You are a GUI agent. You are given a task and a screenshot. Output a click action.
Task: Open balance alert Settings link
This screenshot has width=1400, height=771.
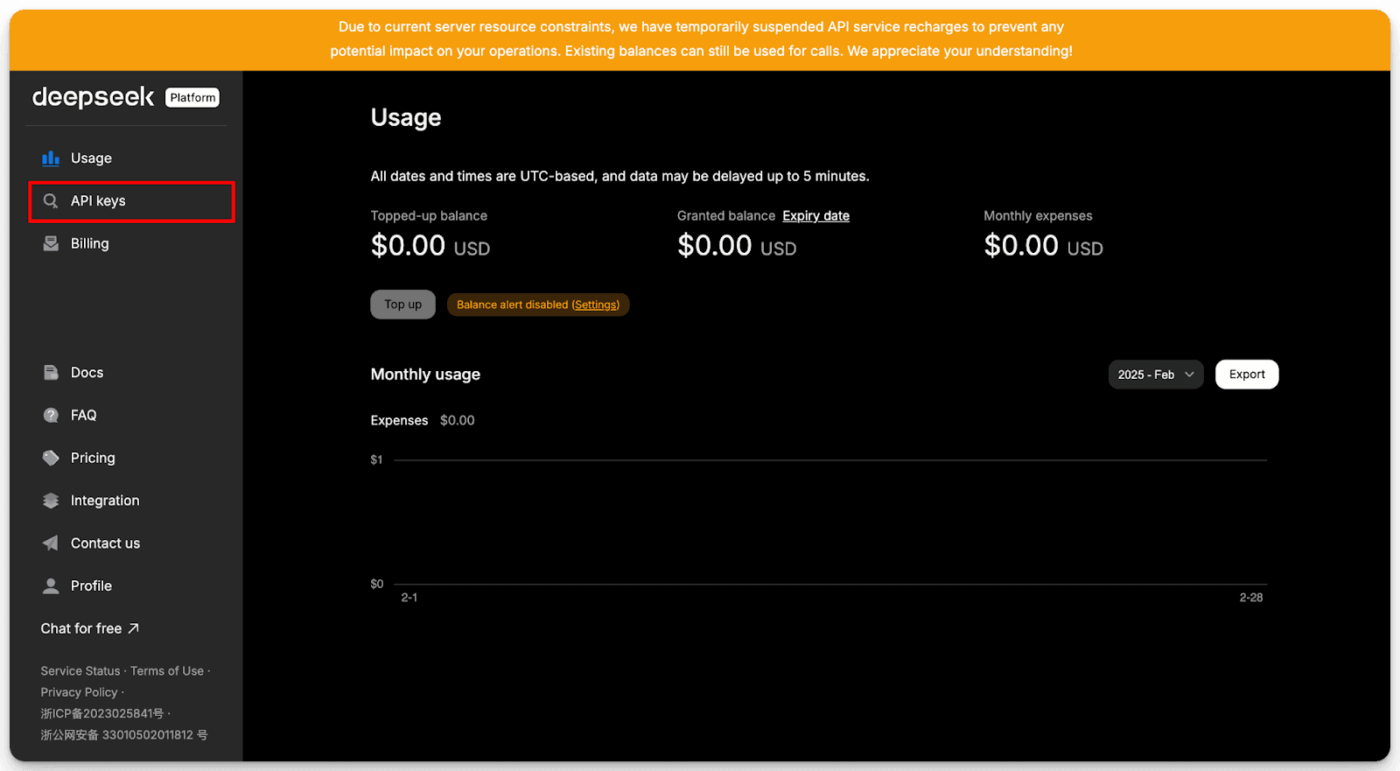click(596, 305)
